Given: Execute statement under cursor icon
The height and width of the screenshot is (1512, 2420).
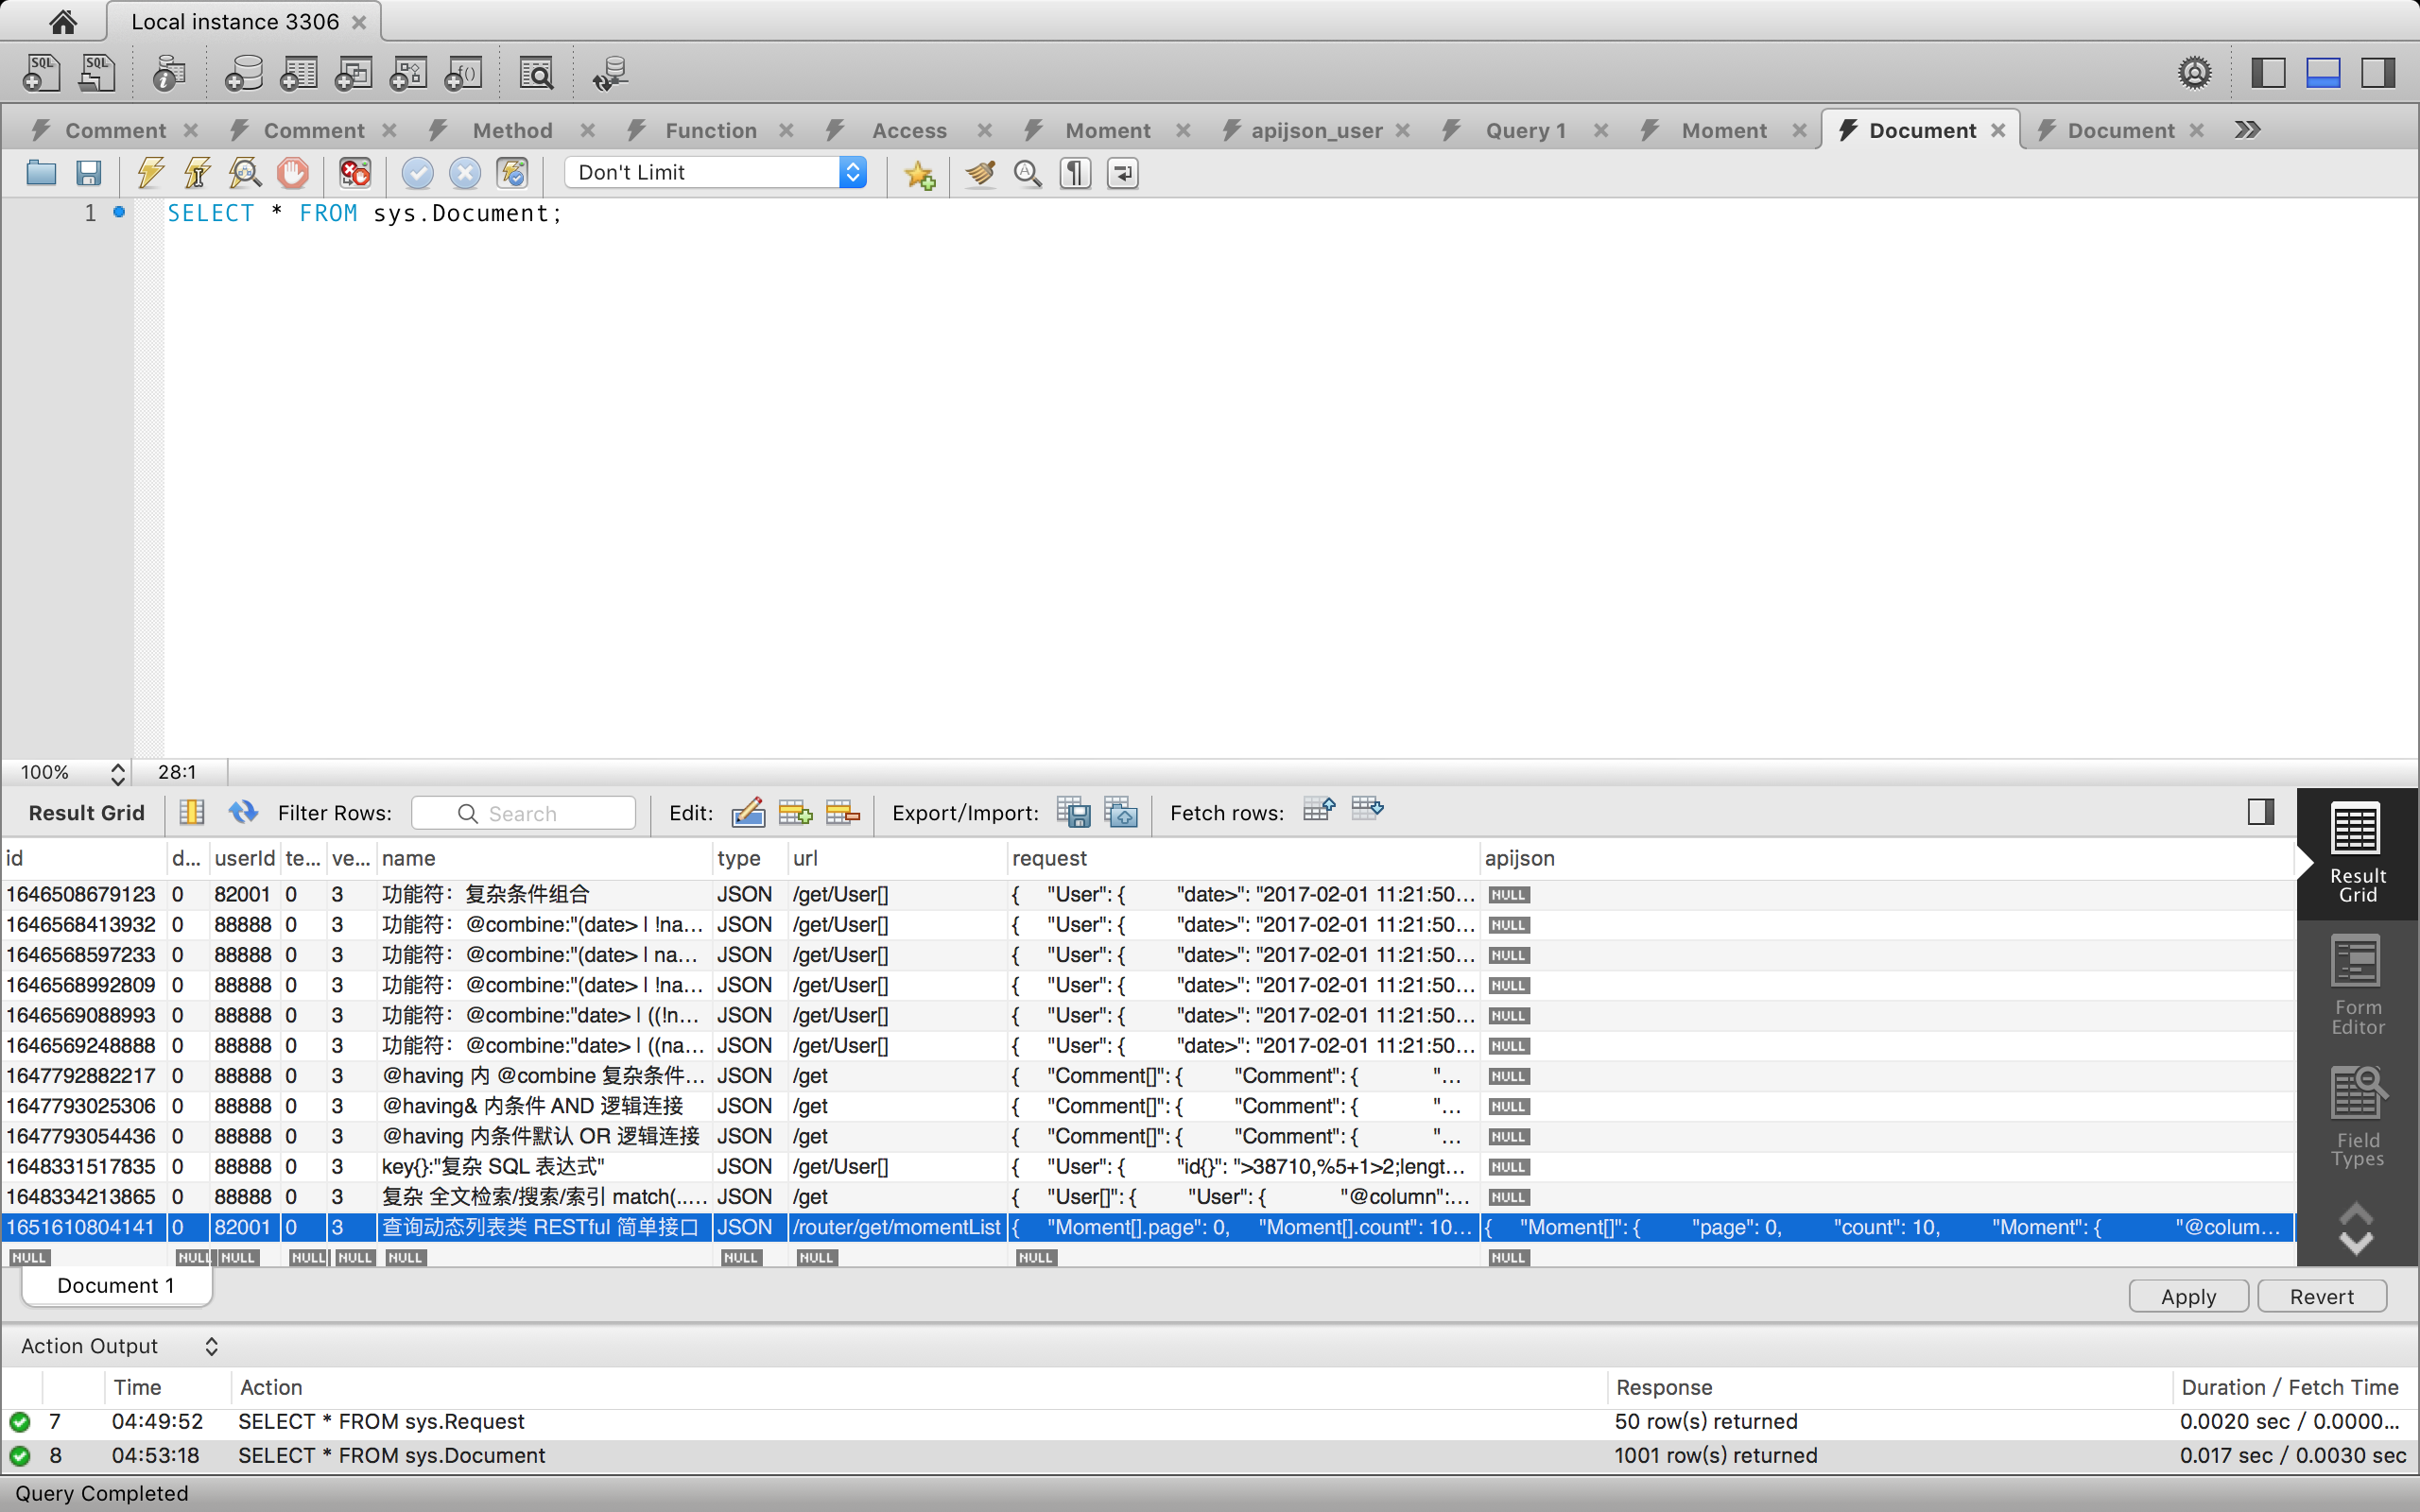Looking at the screenshot, I should tap(197, 173).
